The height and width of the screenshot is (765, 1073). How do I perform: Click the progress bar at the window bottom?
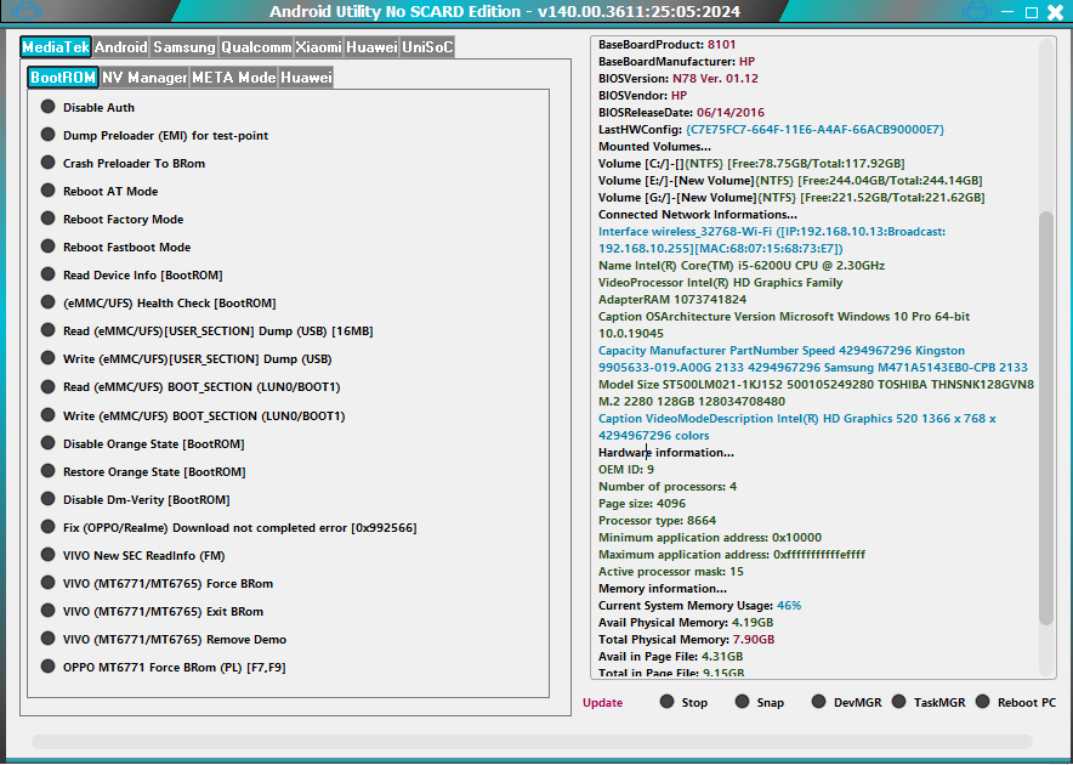536,738
